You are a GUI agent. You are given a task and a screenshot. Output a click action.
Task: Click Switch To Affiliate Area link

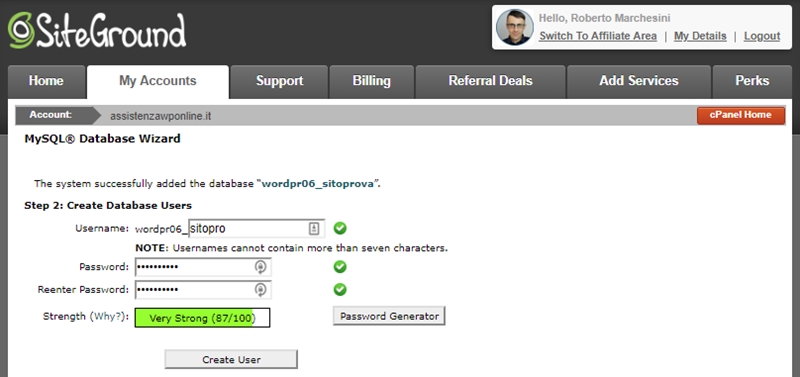598,36
